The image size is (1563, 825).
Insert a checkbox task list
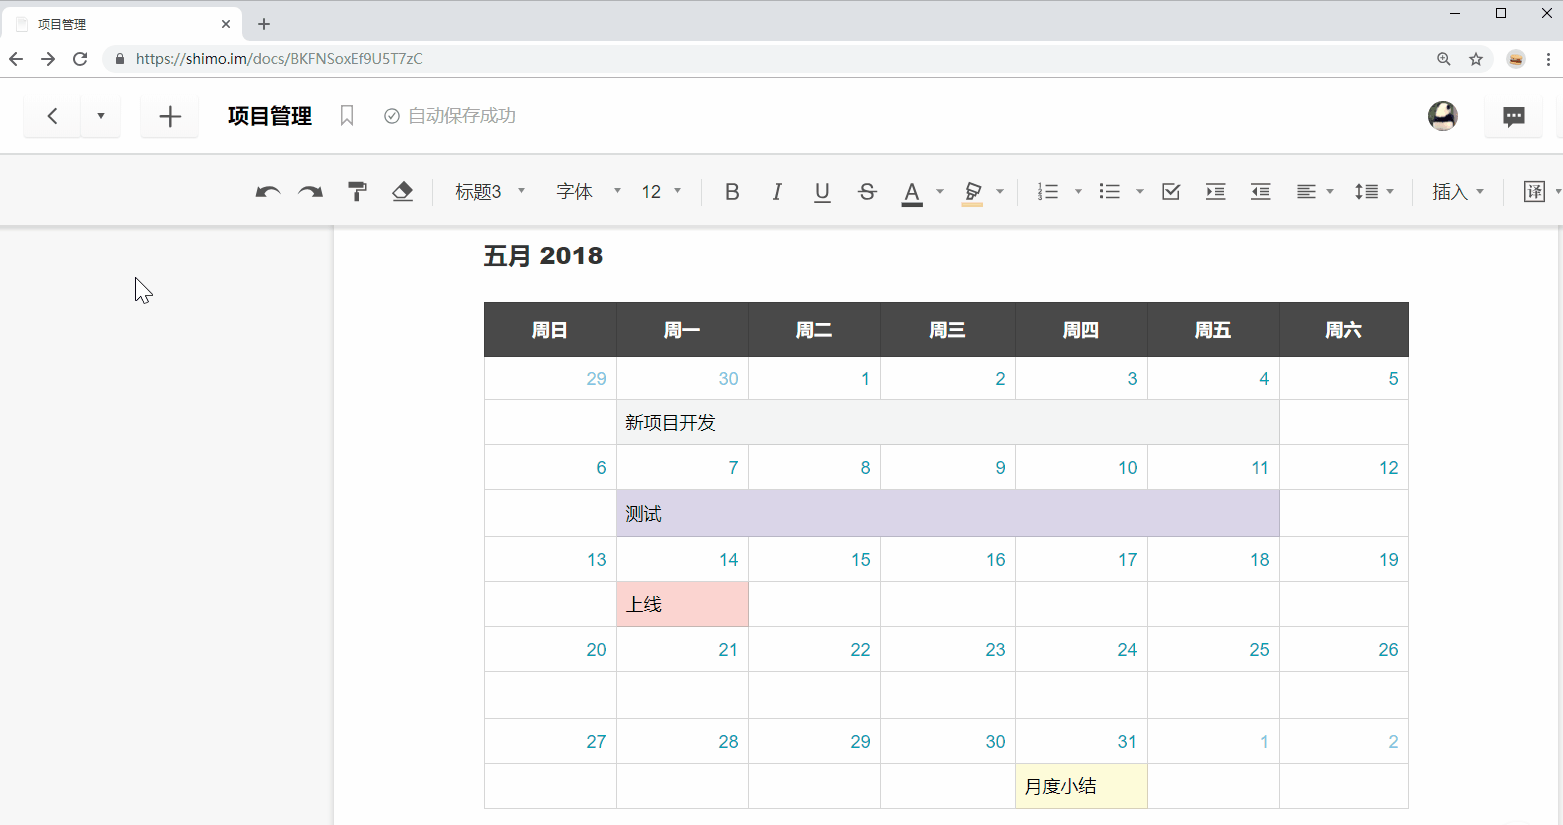[1171, 192]
